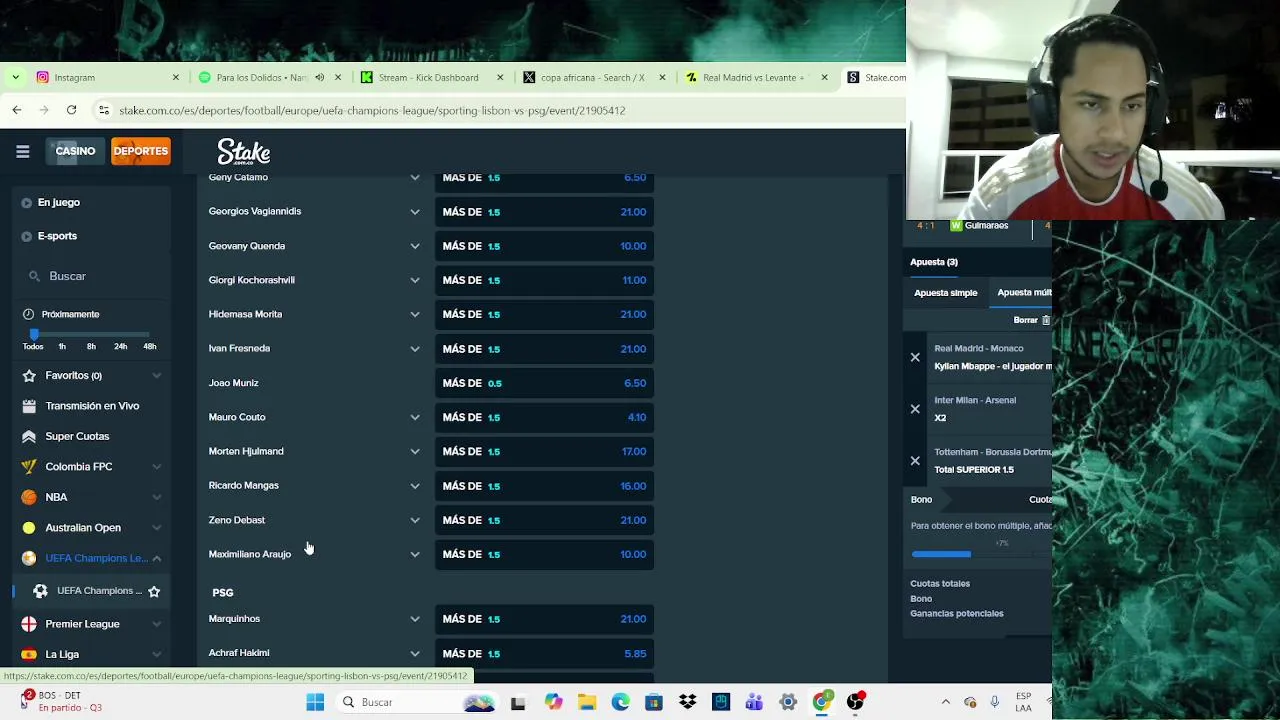The height and width of the screenshot is (720, 1280).
Task: Select the CASINO section button
Action: pyautogui.click(x=75, y=151)
